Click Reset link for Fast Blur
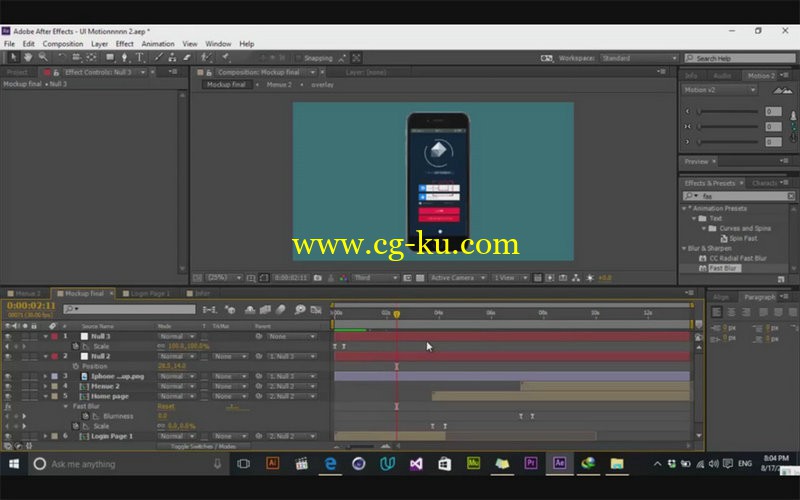Viewport: 800px width, 500px height. pos(166,407)
